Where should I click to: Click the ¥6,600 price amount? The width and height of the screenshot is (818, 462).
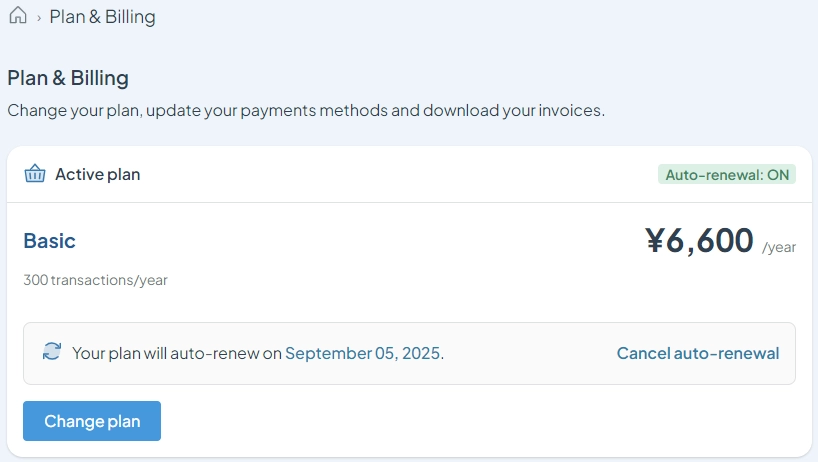click(x=699, y=241)
